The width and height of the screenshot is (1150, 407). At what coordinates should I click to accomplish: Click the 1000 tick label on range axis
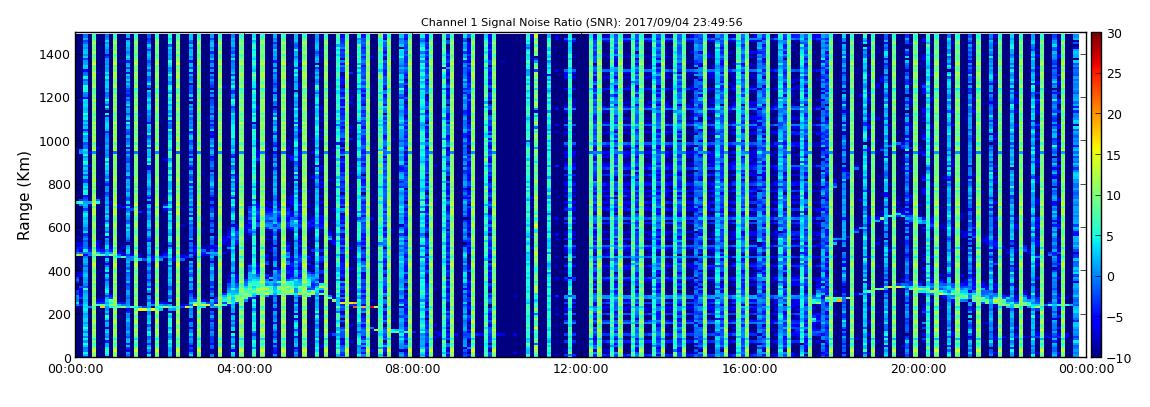[56, 142]
